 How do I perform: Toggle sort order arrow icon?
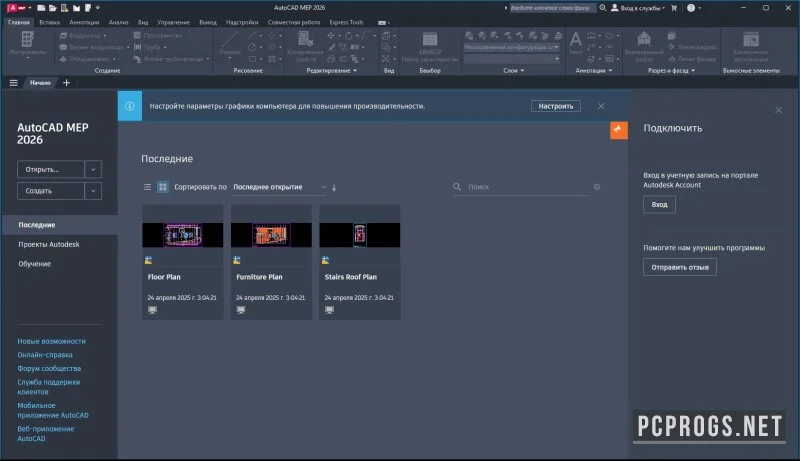(x=334, y=188)
